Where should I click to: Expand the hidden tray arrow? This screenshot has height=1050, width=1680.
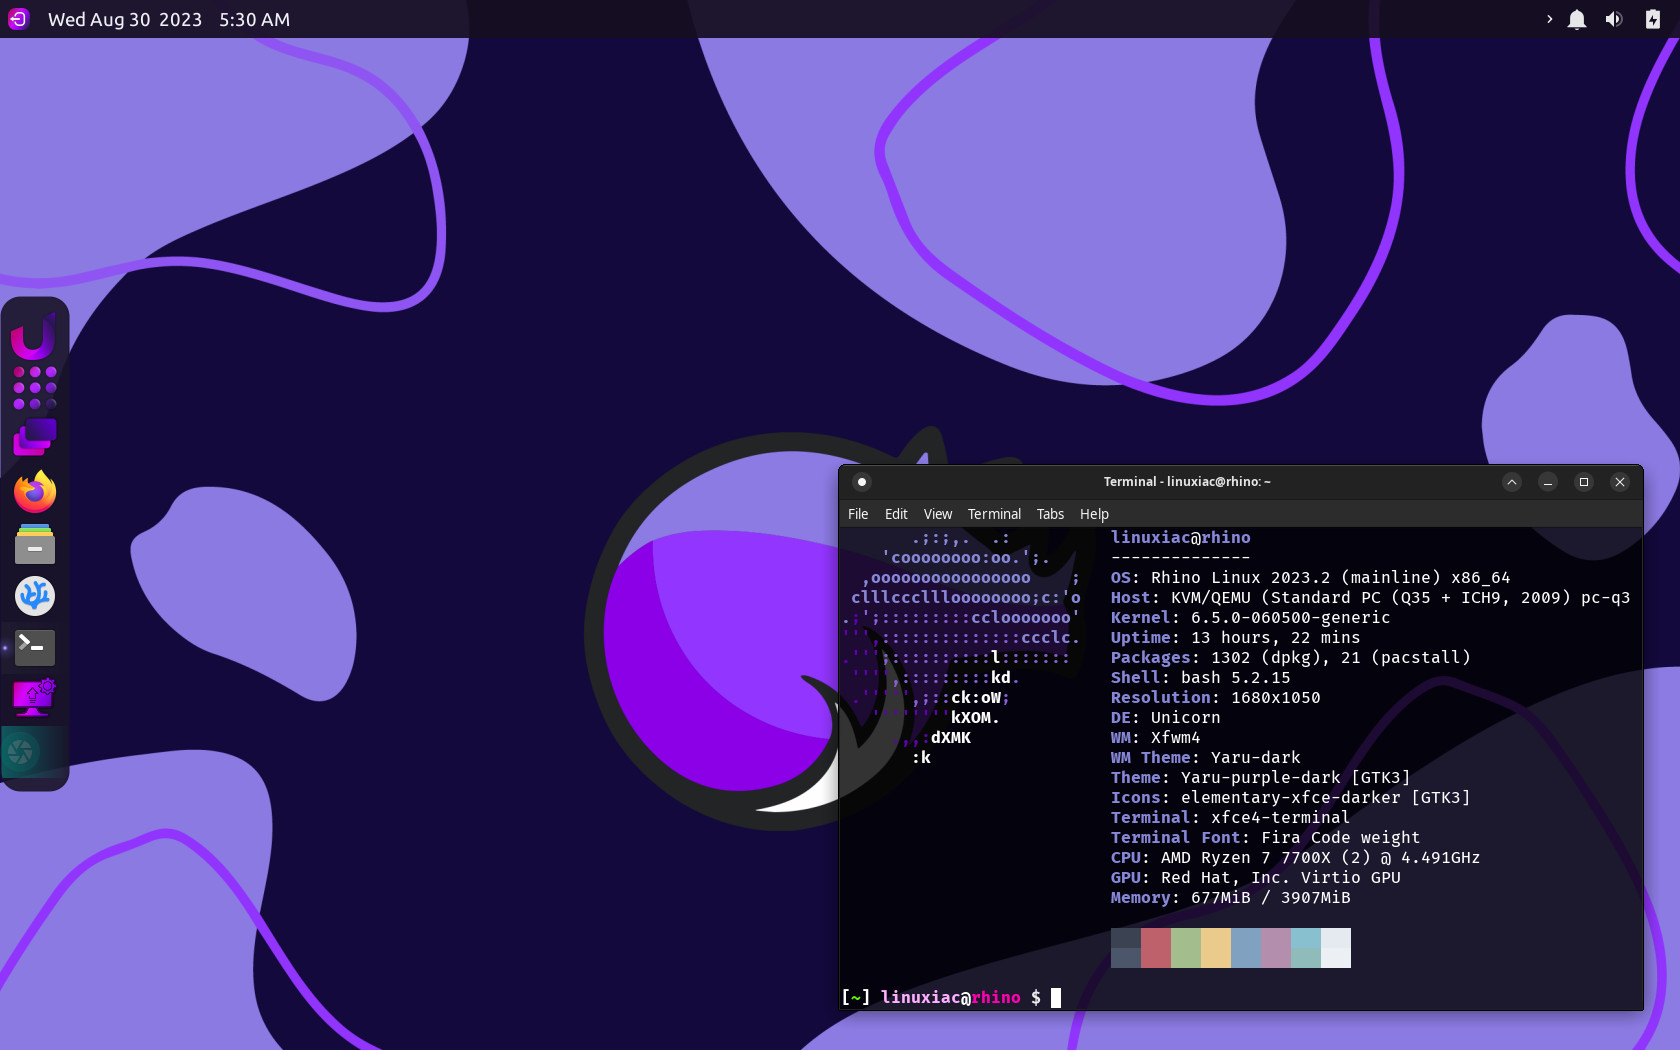[x=1549, y=19]
